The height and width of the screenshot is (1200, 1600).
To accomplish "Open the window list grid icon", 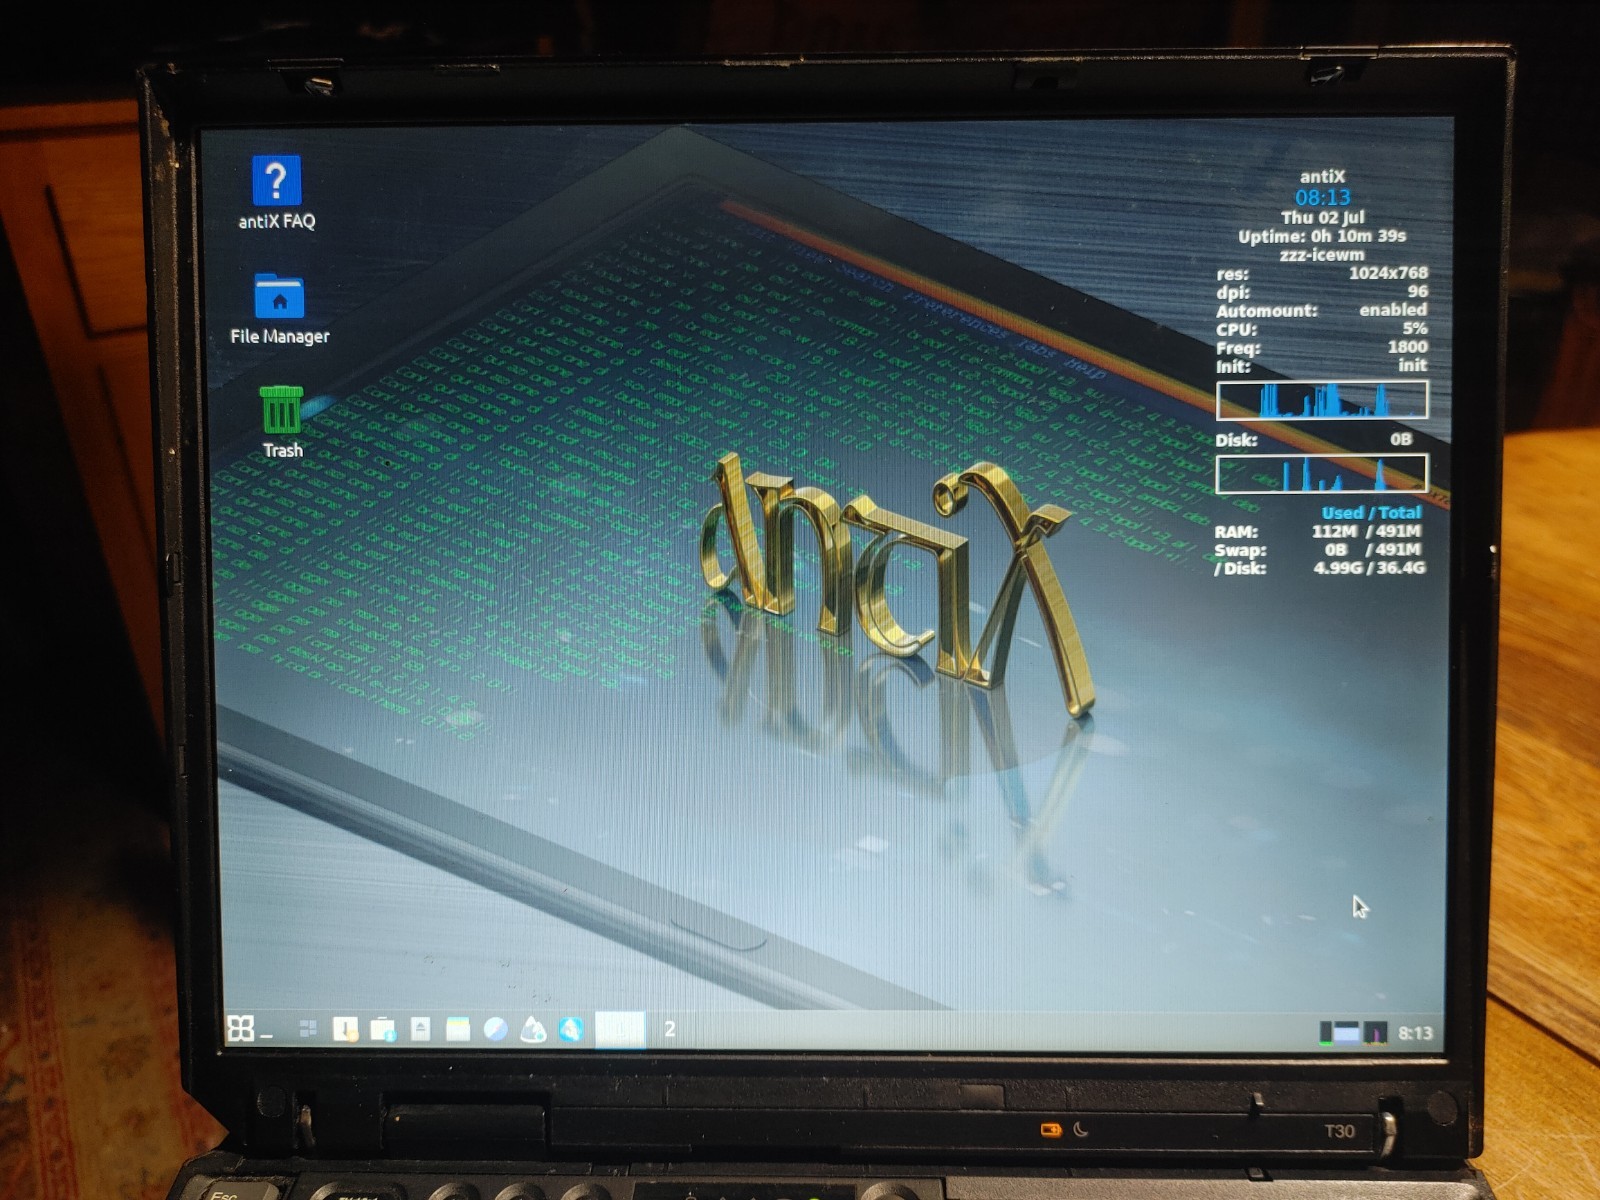I will pyautogui.click(x=308, y=1028).
